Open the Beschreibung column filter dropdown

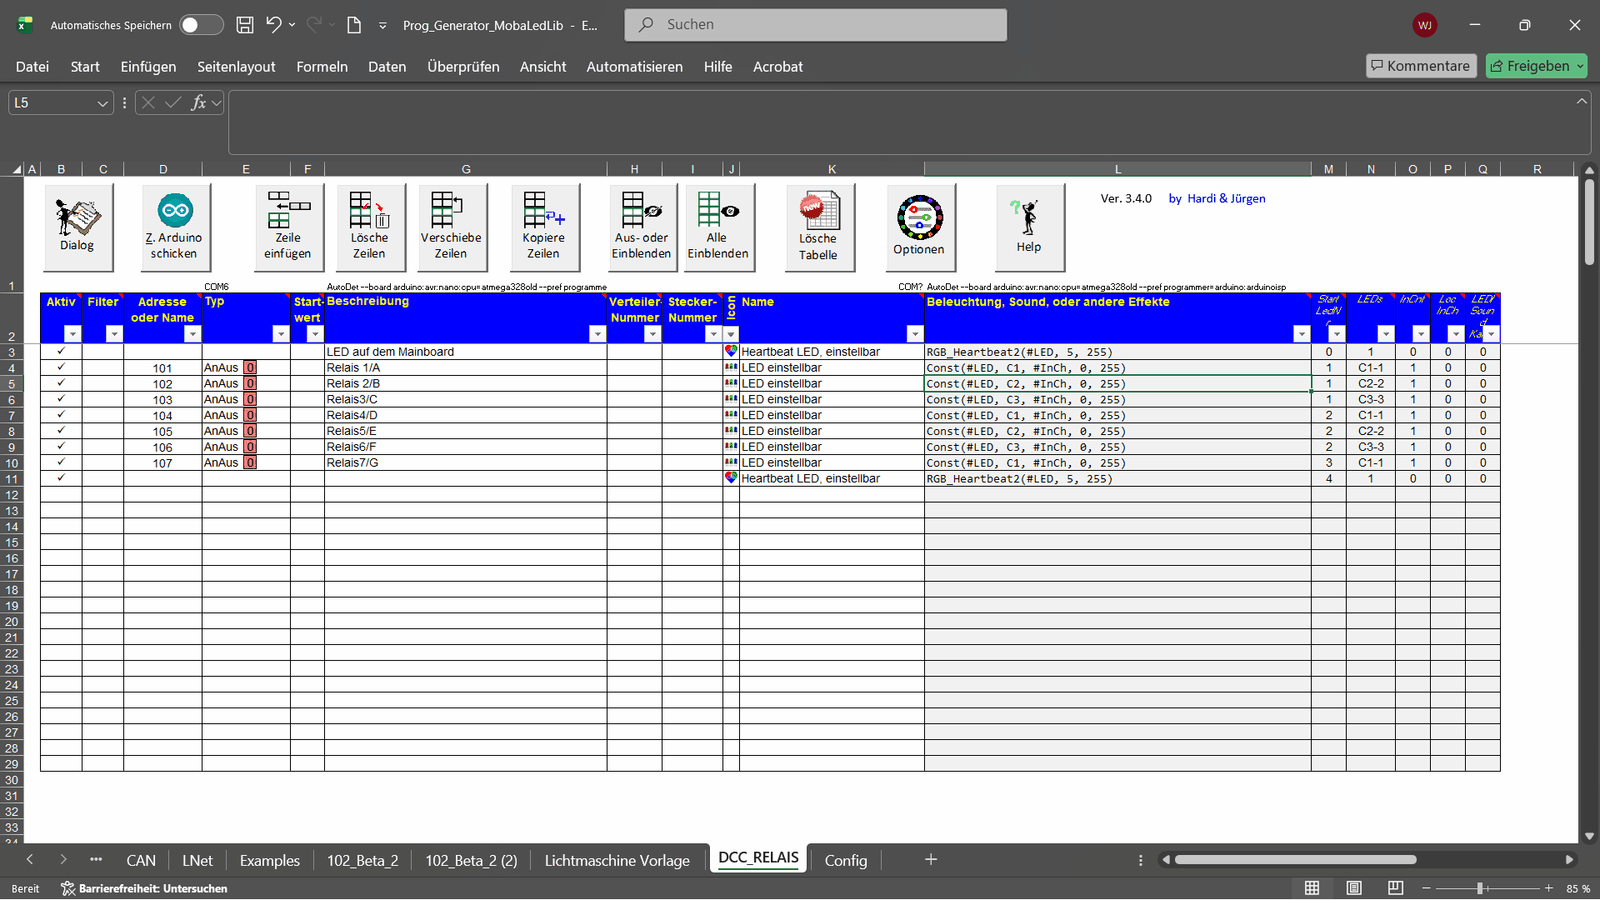point(597,334)
